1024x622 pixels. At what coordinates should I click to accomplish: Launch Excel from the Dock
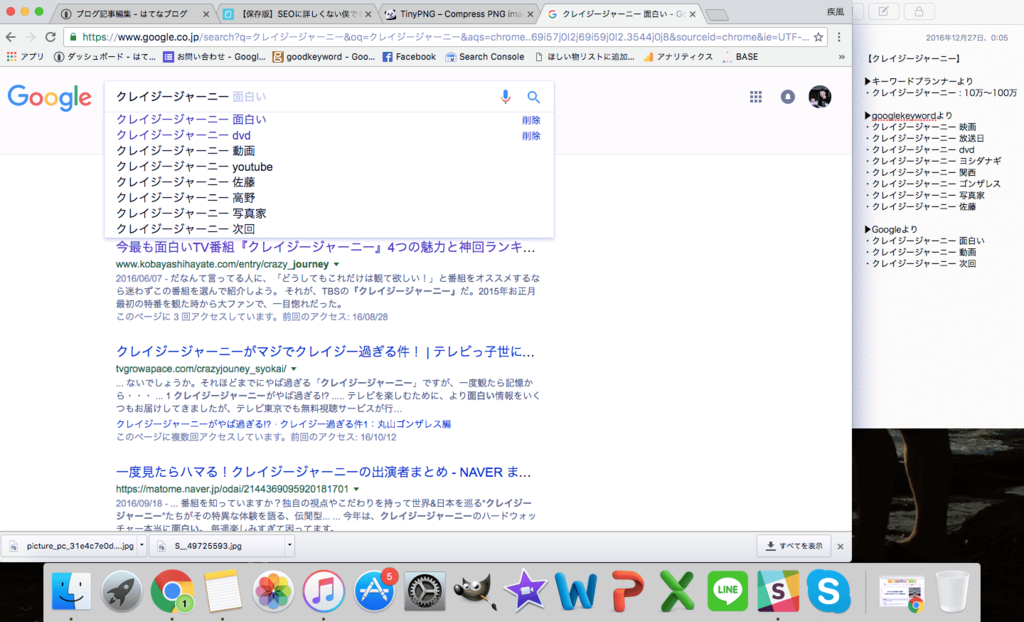click(677, 591)
